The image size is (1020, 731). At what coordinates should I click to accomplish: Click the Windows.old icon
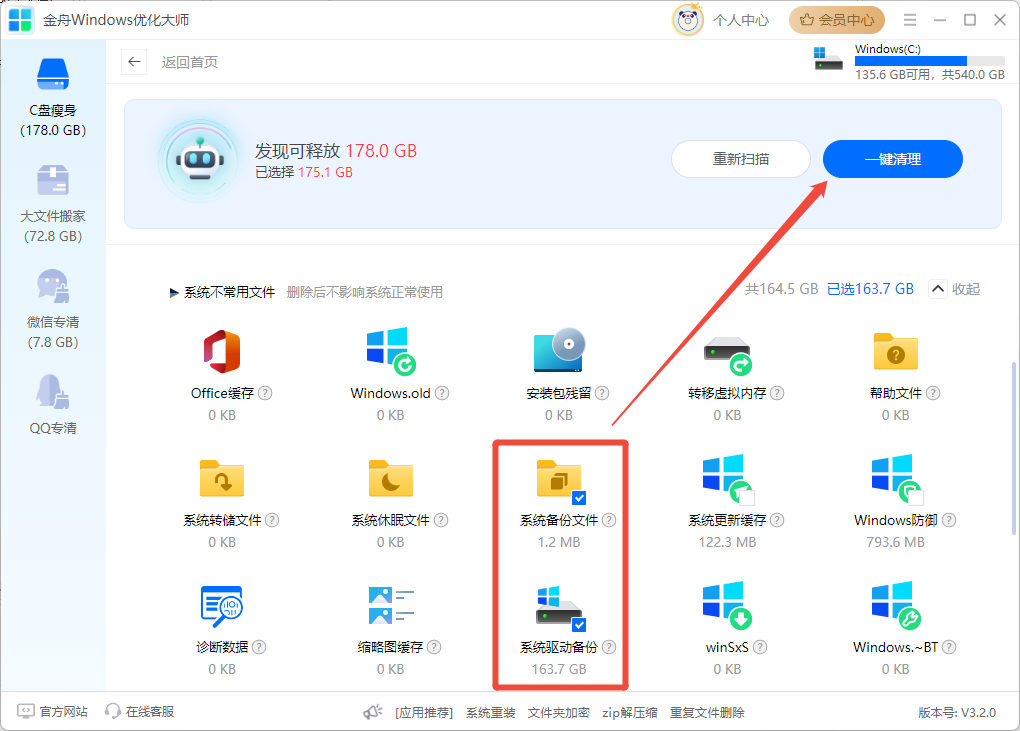click(x=390, y=351)
